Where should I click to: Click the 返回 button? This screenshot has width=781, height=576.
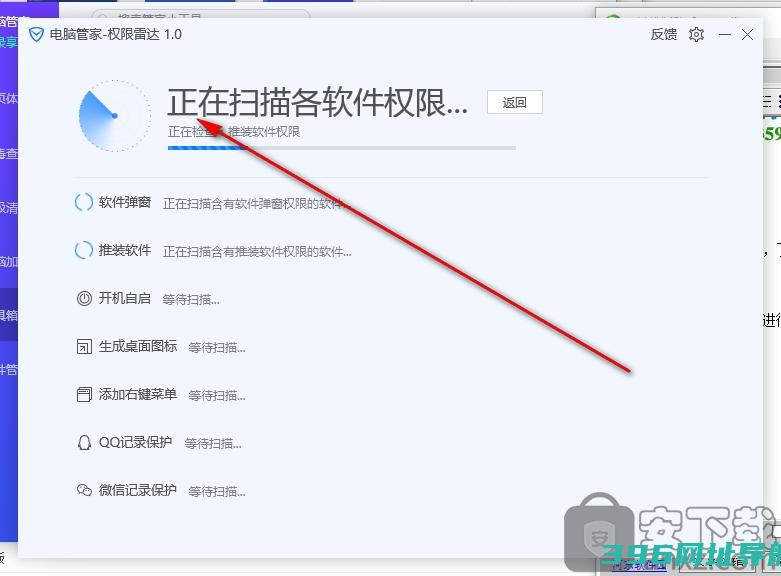[x=515, y=102]
